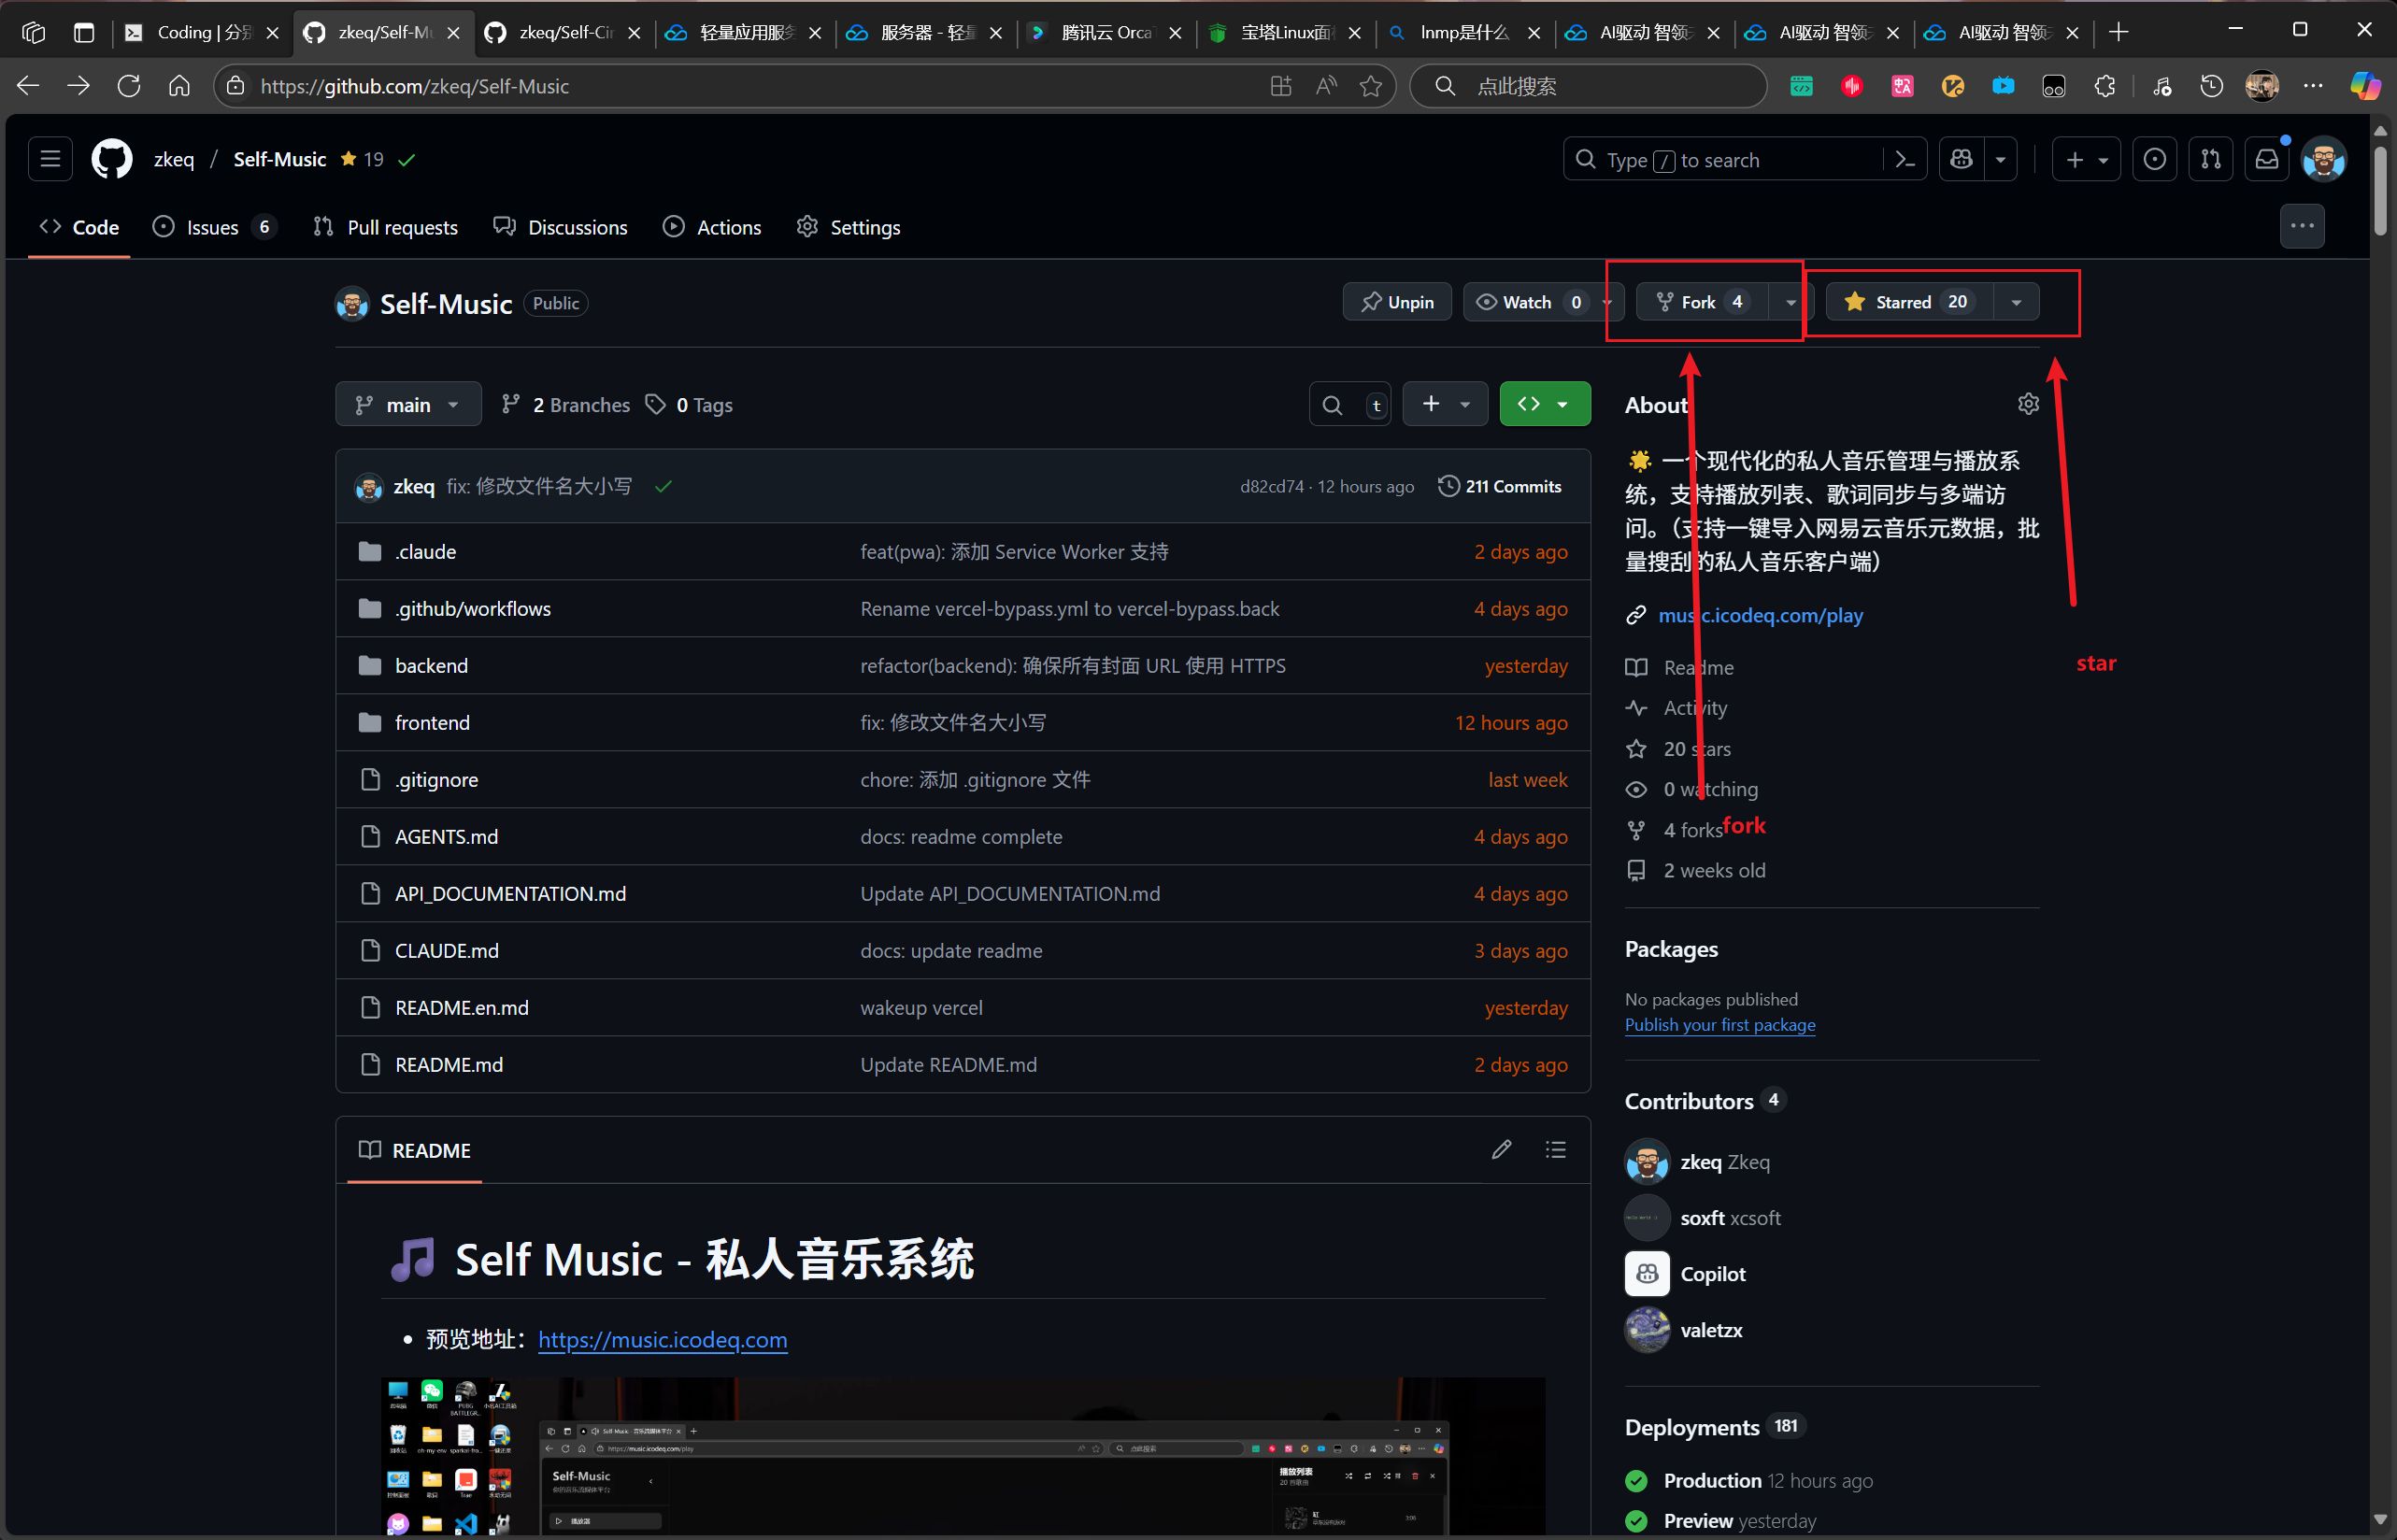Open the browser tab actions icon
Image resolution: width=2397 pixels, height=1540 pixels.
[84, 32]
